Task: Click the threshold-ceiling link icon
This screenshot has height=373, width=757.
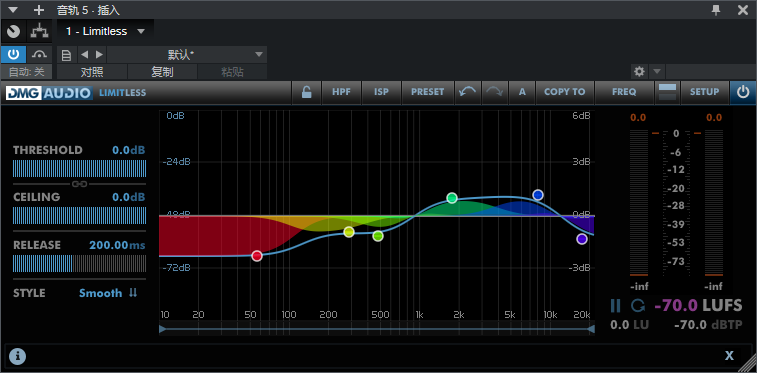Action: click(79, 184)
